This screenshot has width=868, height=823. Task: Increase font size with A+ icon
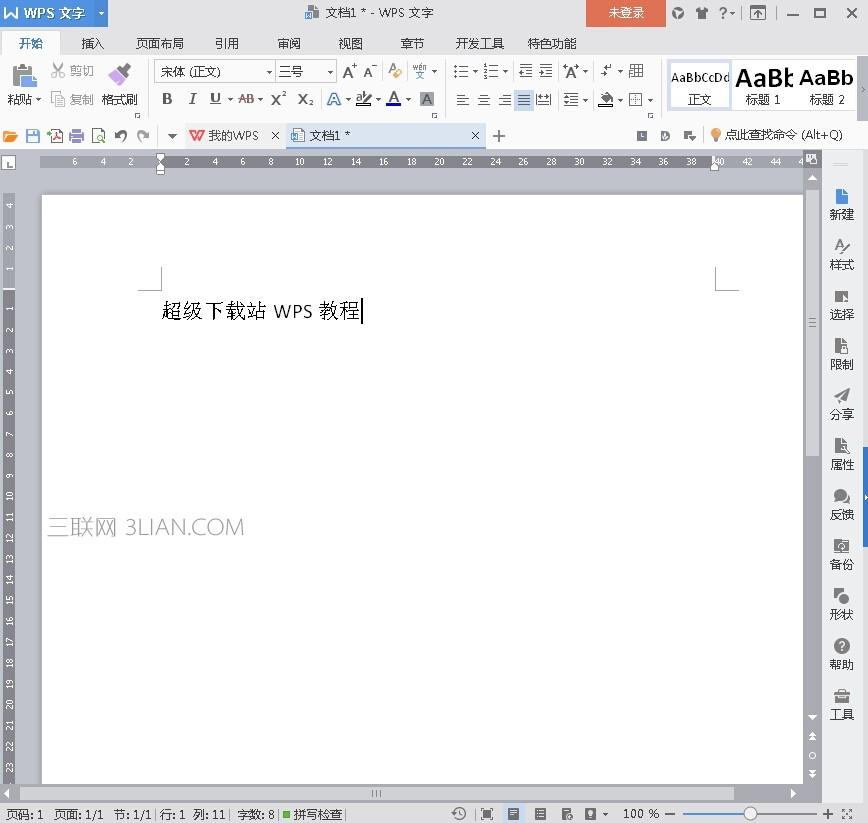coord(349,71)
